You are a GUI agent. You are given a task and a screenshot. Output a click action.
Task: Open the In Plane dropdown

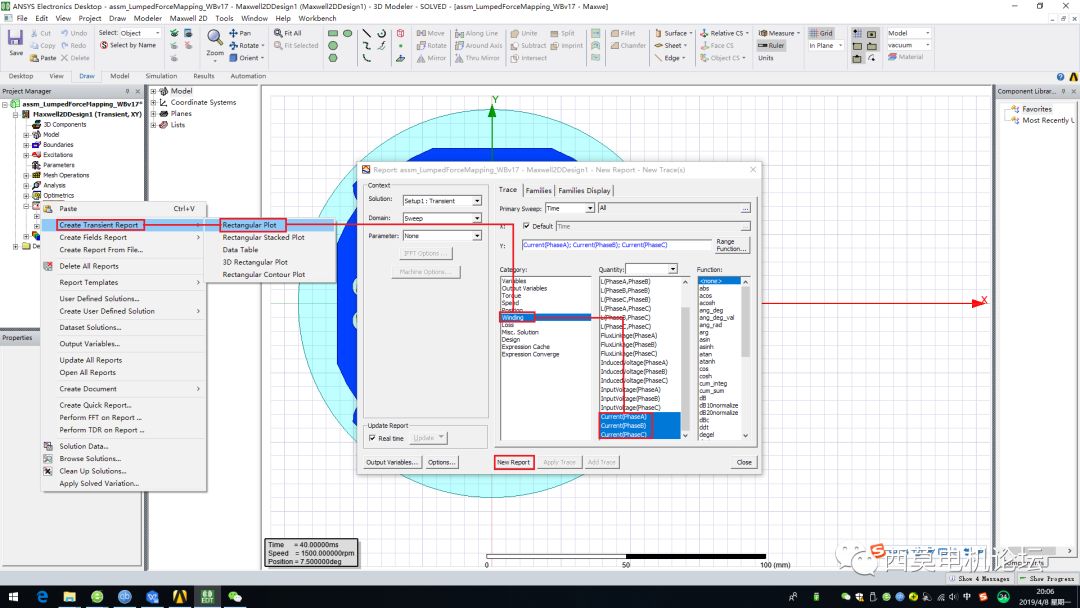pos(826,45)
